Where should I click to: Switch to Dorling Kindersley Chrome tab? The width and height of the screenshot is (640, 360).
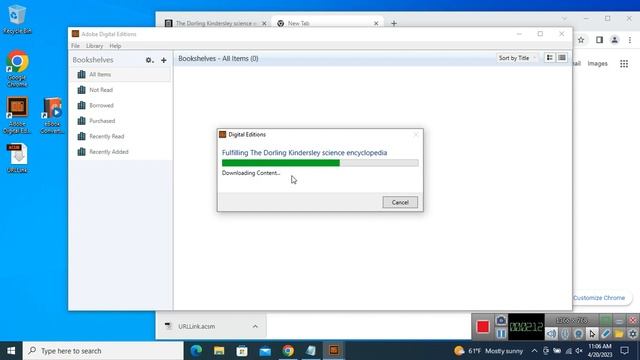point(216,23)
